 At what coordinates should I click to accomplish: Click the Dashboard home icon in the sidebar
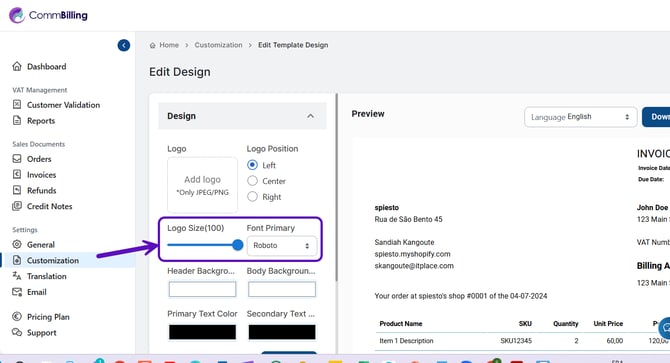click(17, 66)
